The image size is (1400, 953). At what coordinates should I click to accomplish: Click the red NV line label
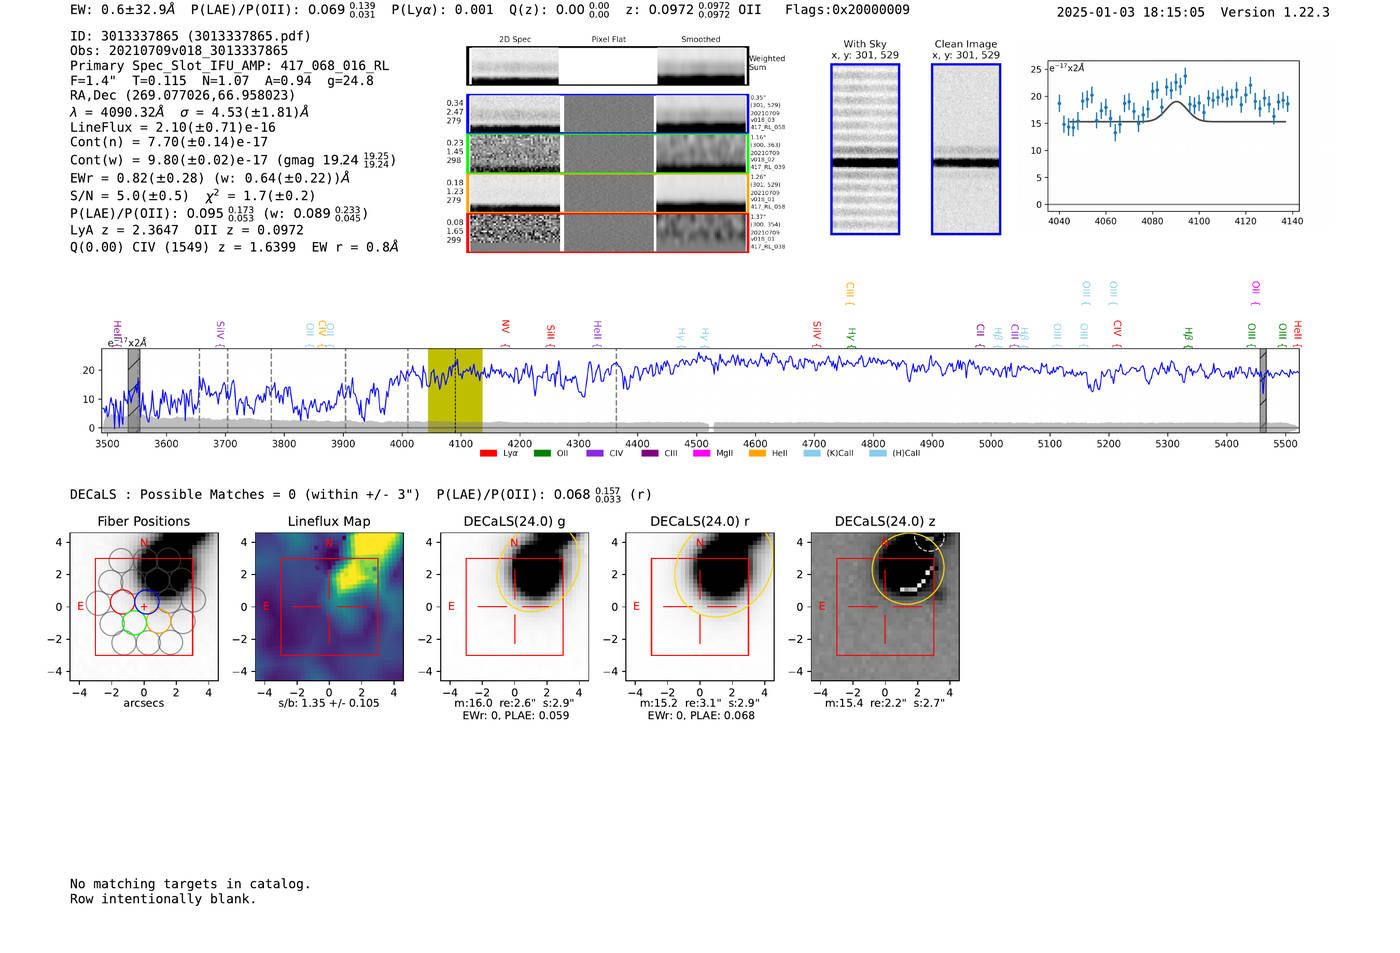[506, 331]
